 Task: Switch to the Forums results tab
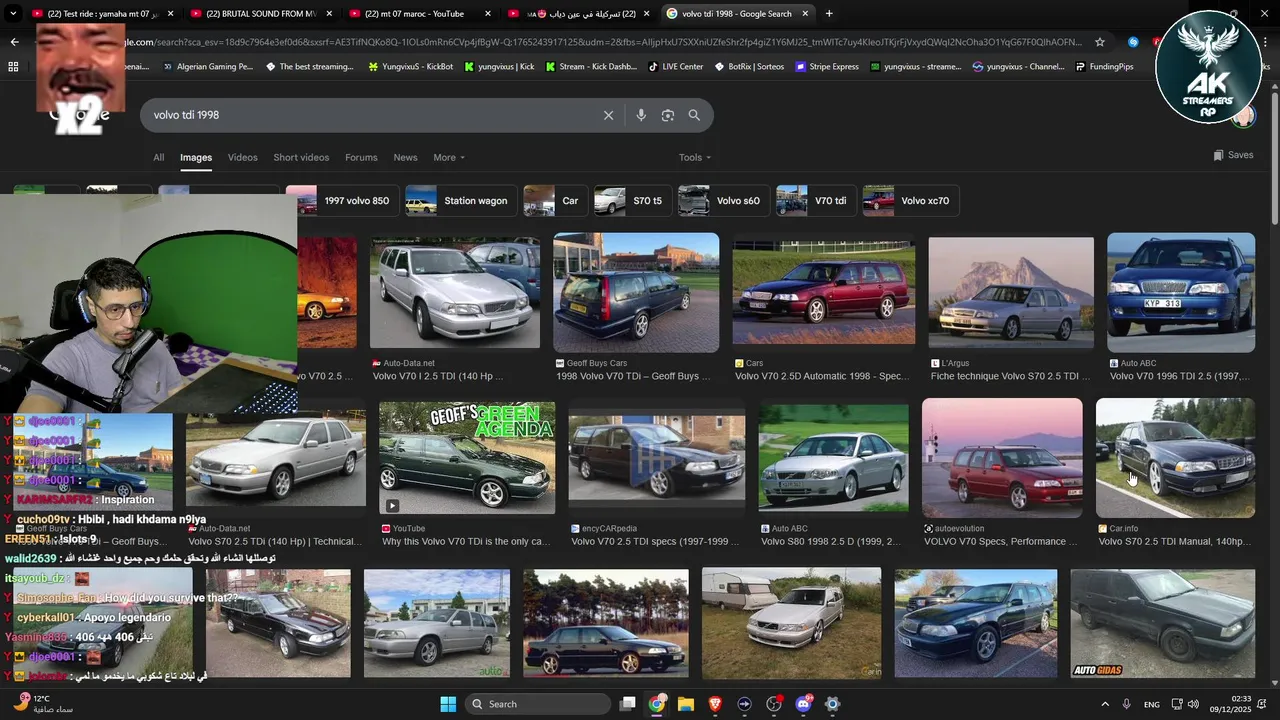coord(361,157)
